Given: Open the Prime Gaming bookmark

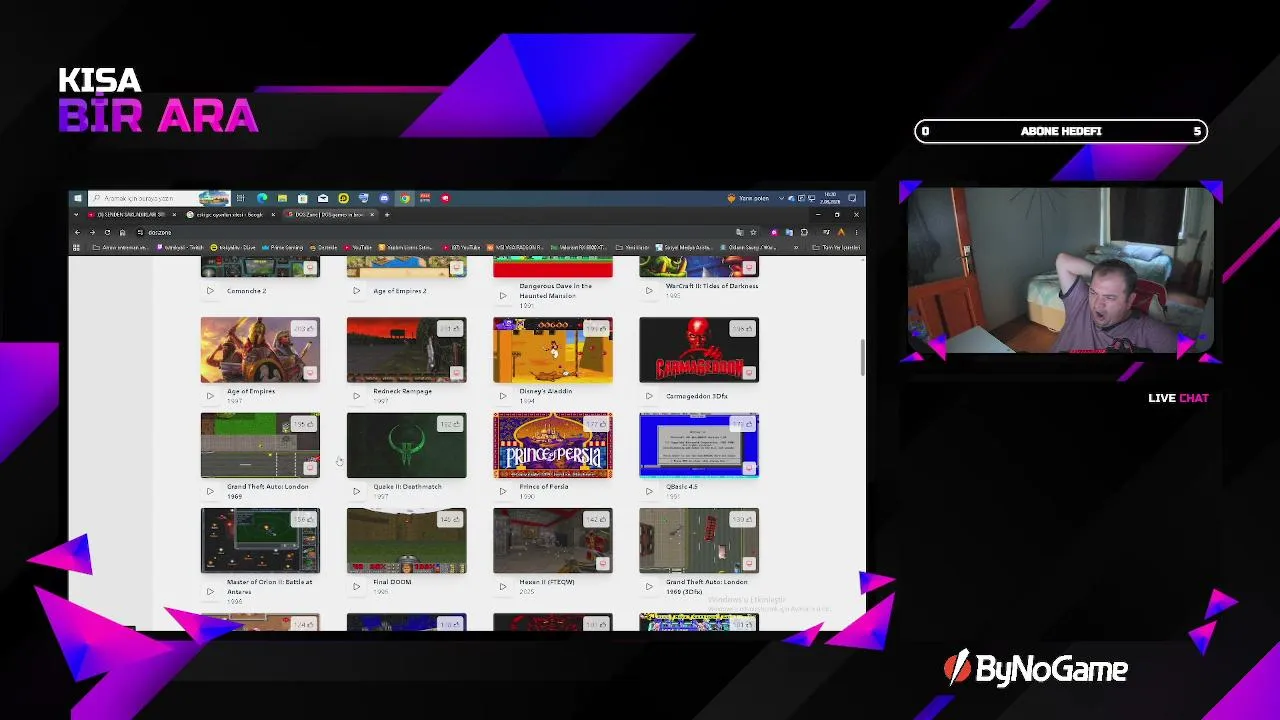Looking at the screenshot, I should [283, 247].
